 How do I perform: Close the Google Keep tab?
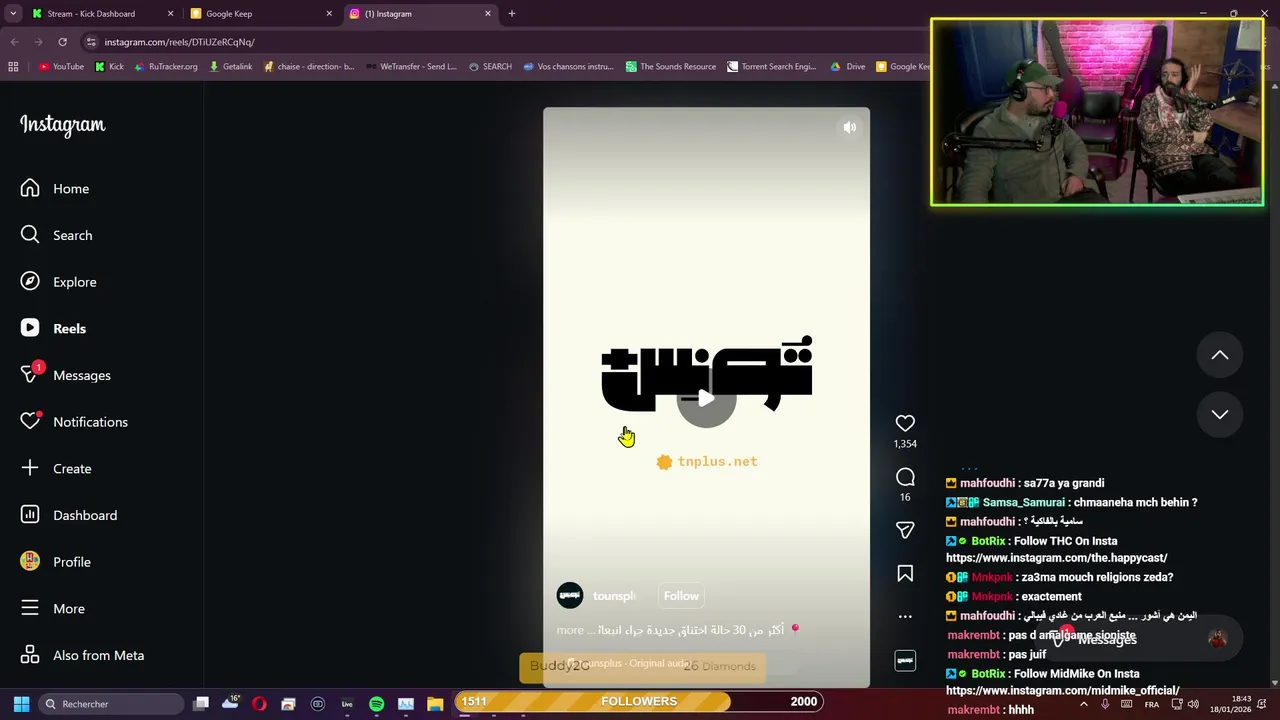click(329, 14)
